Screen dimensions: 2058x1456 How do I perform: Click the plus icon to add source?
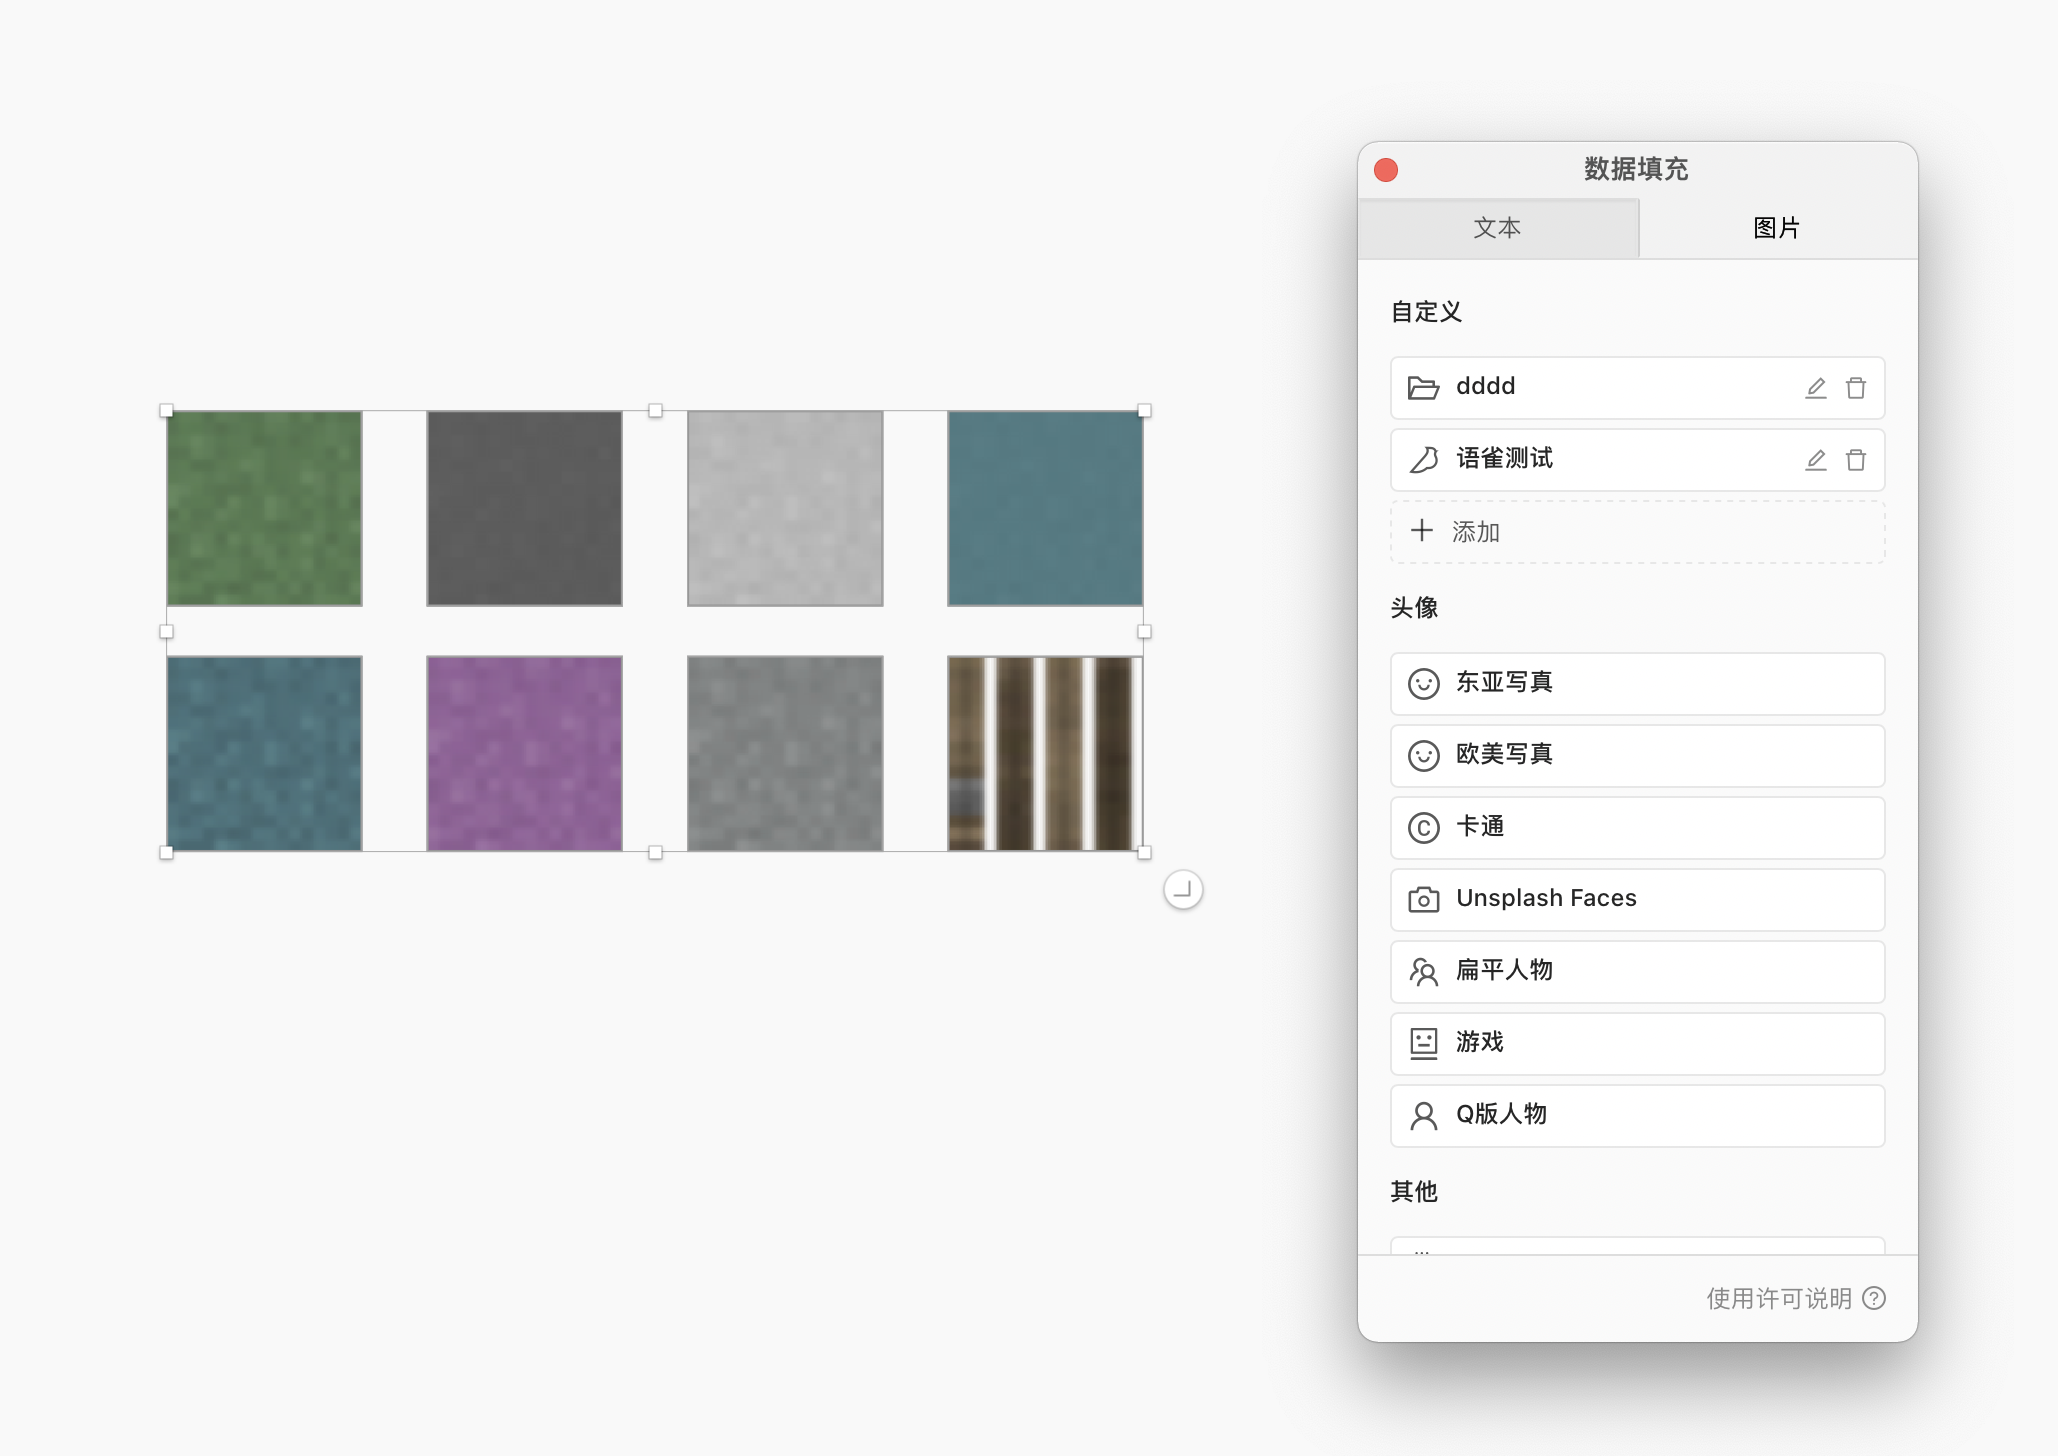coord(1422,531)
